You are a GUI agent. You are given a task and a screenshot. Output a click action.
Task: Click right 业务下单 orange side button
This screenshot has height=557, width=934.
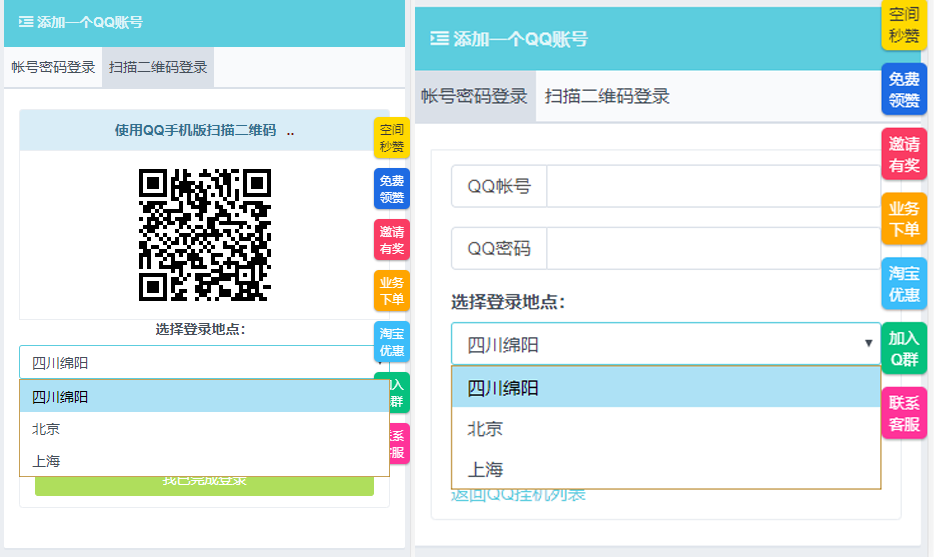click(904, 219)
